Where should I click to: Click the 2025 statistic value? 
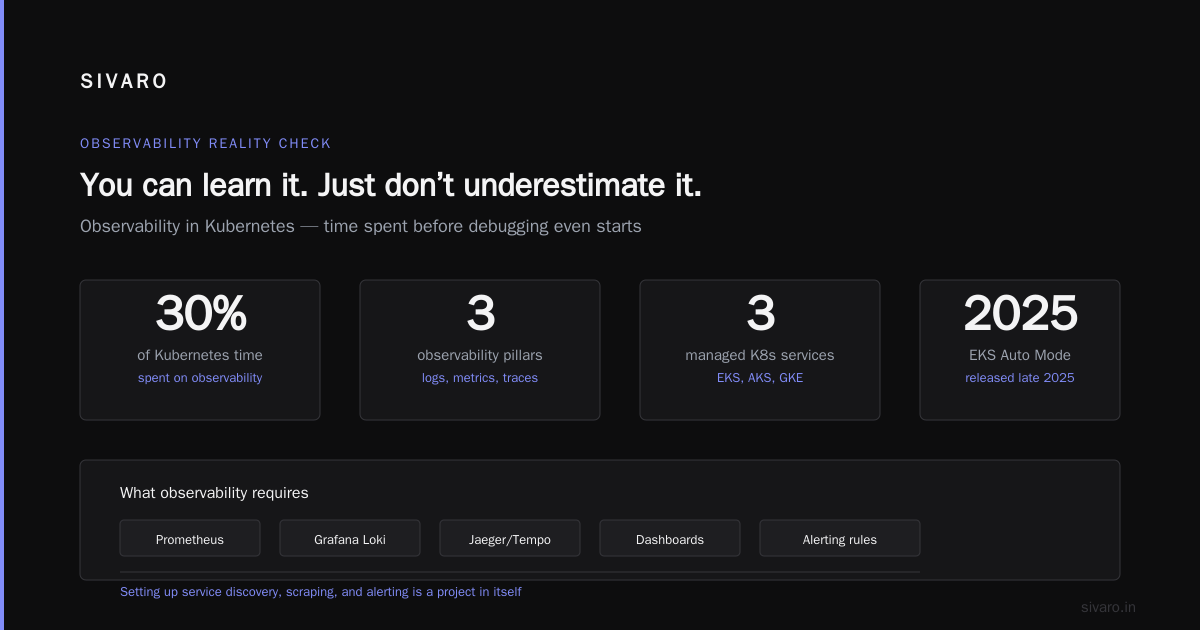1020,314
